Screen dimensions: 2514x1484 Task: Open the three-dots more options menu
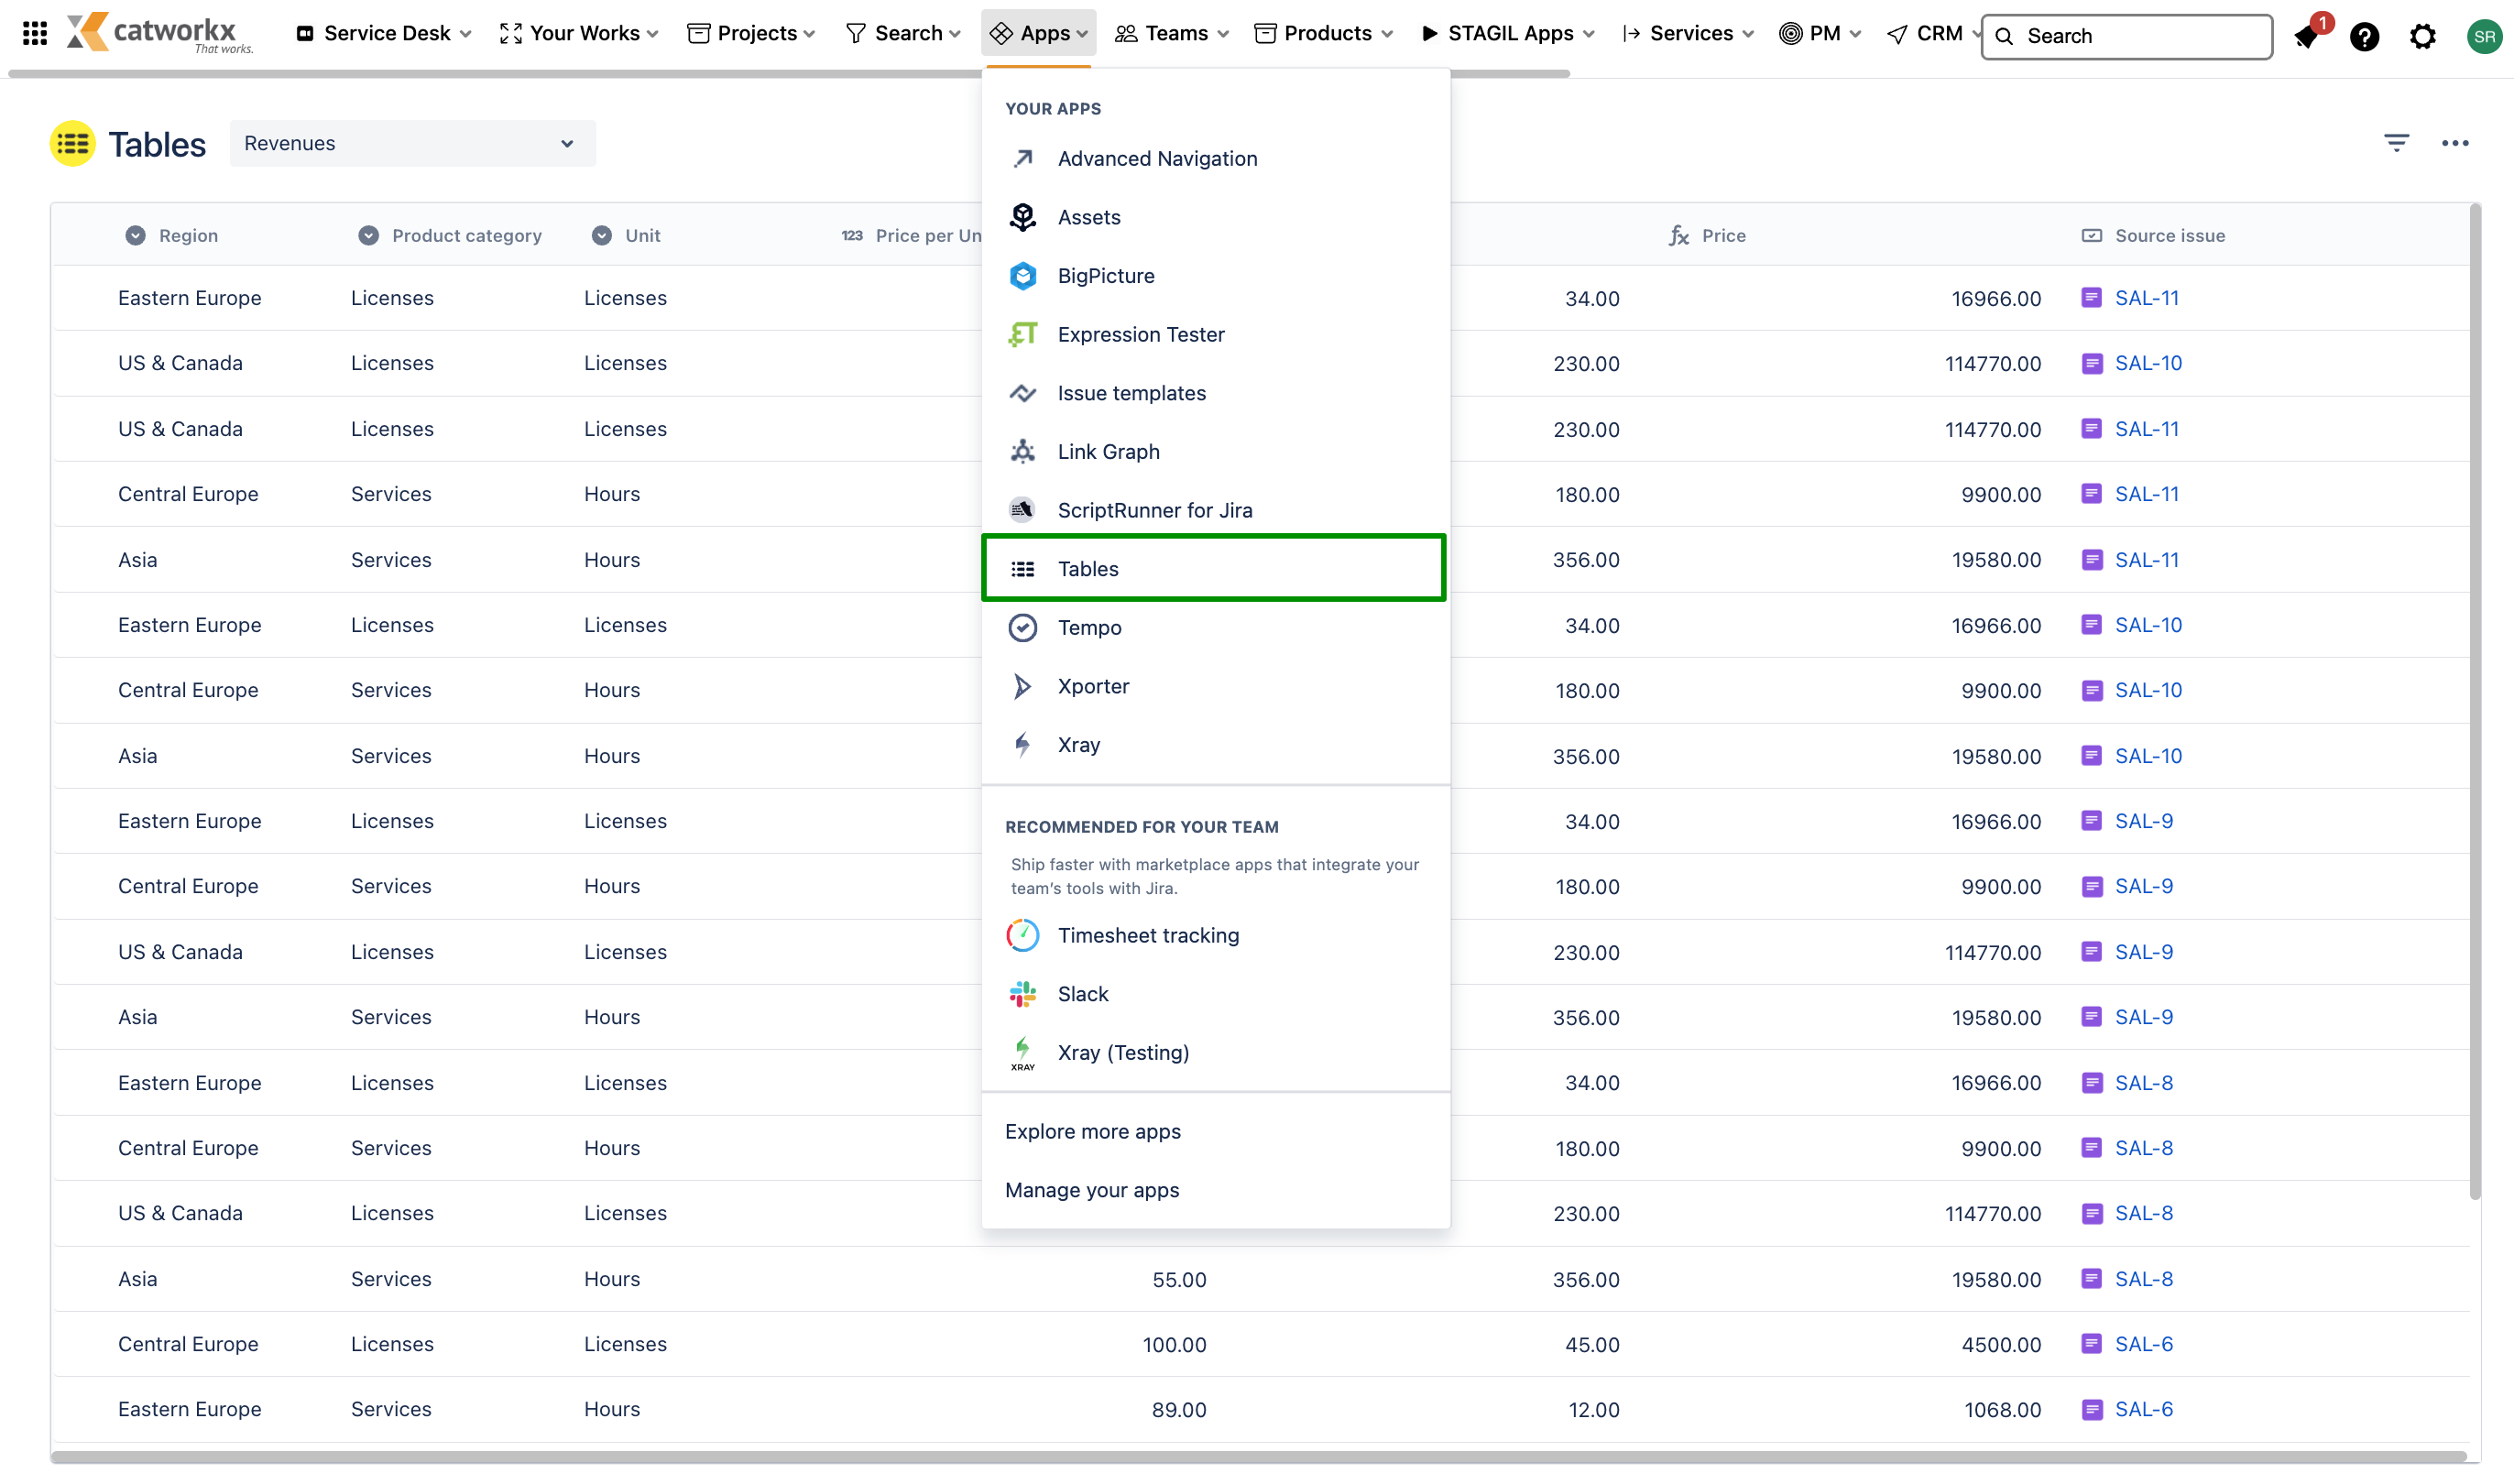coord(2455,143)
